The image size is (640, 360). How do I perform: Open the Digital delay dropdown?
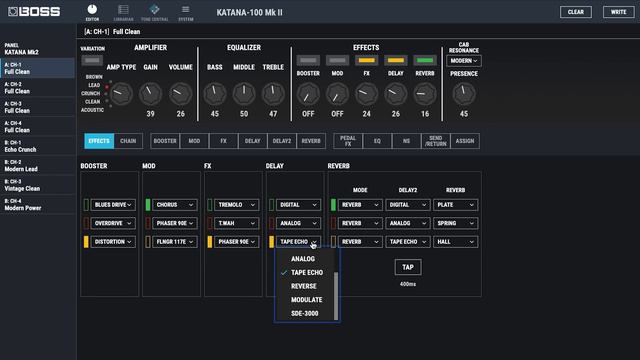pos(298,205)
